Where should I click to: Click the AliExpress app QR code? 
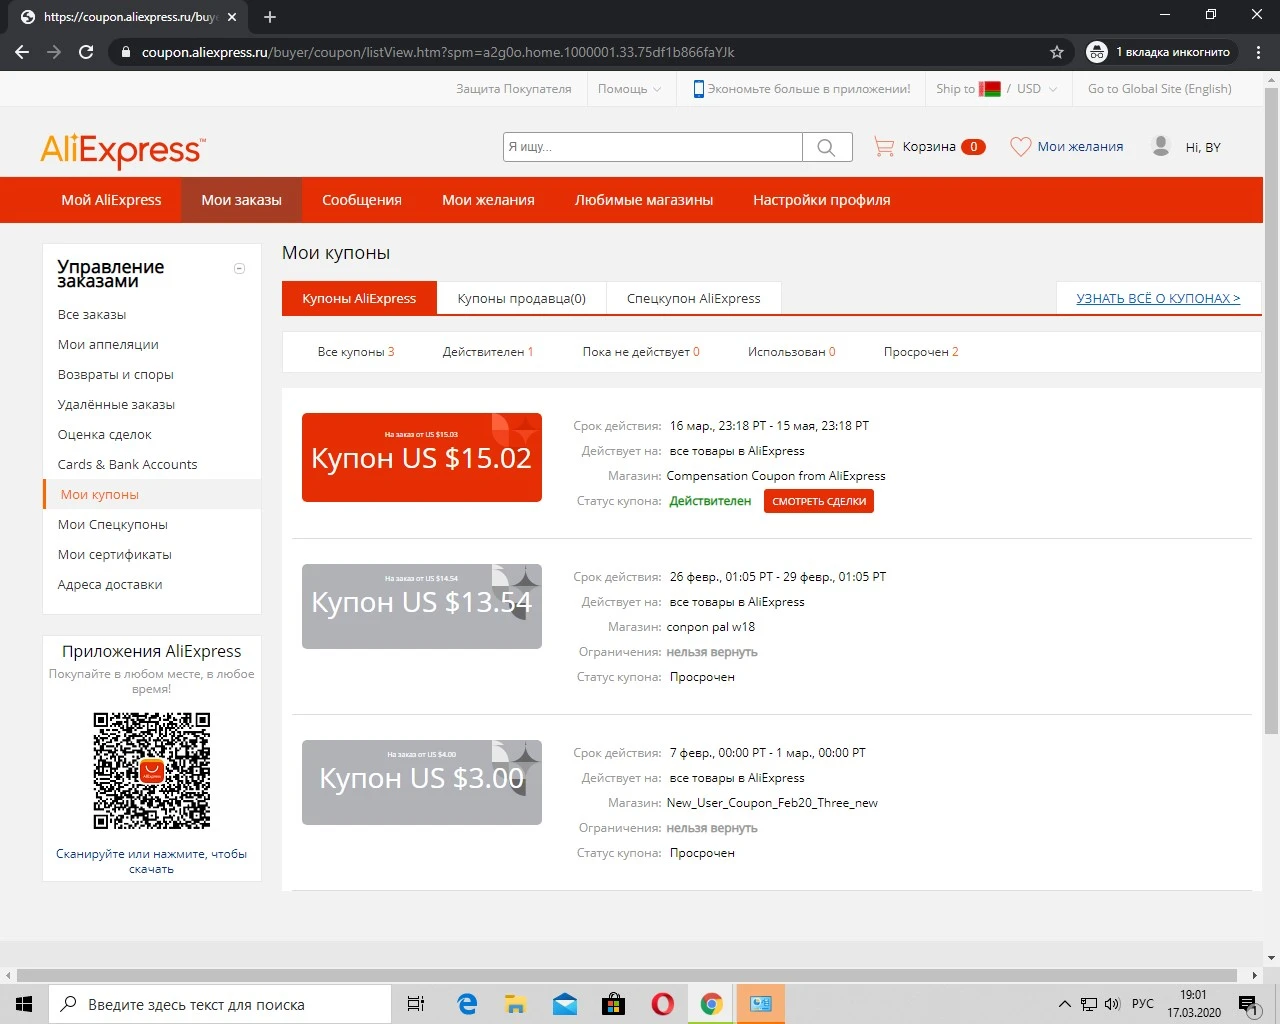click(x=152, y=771)
